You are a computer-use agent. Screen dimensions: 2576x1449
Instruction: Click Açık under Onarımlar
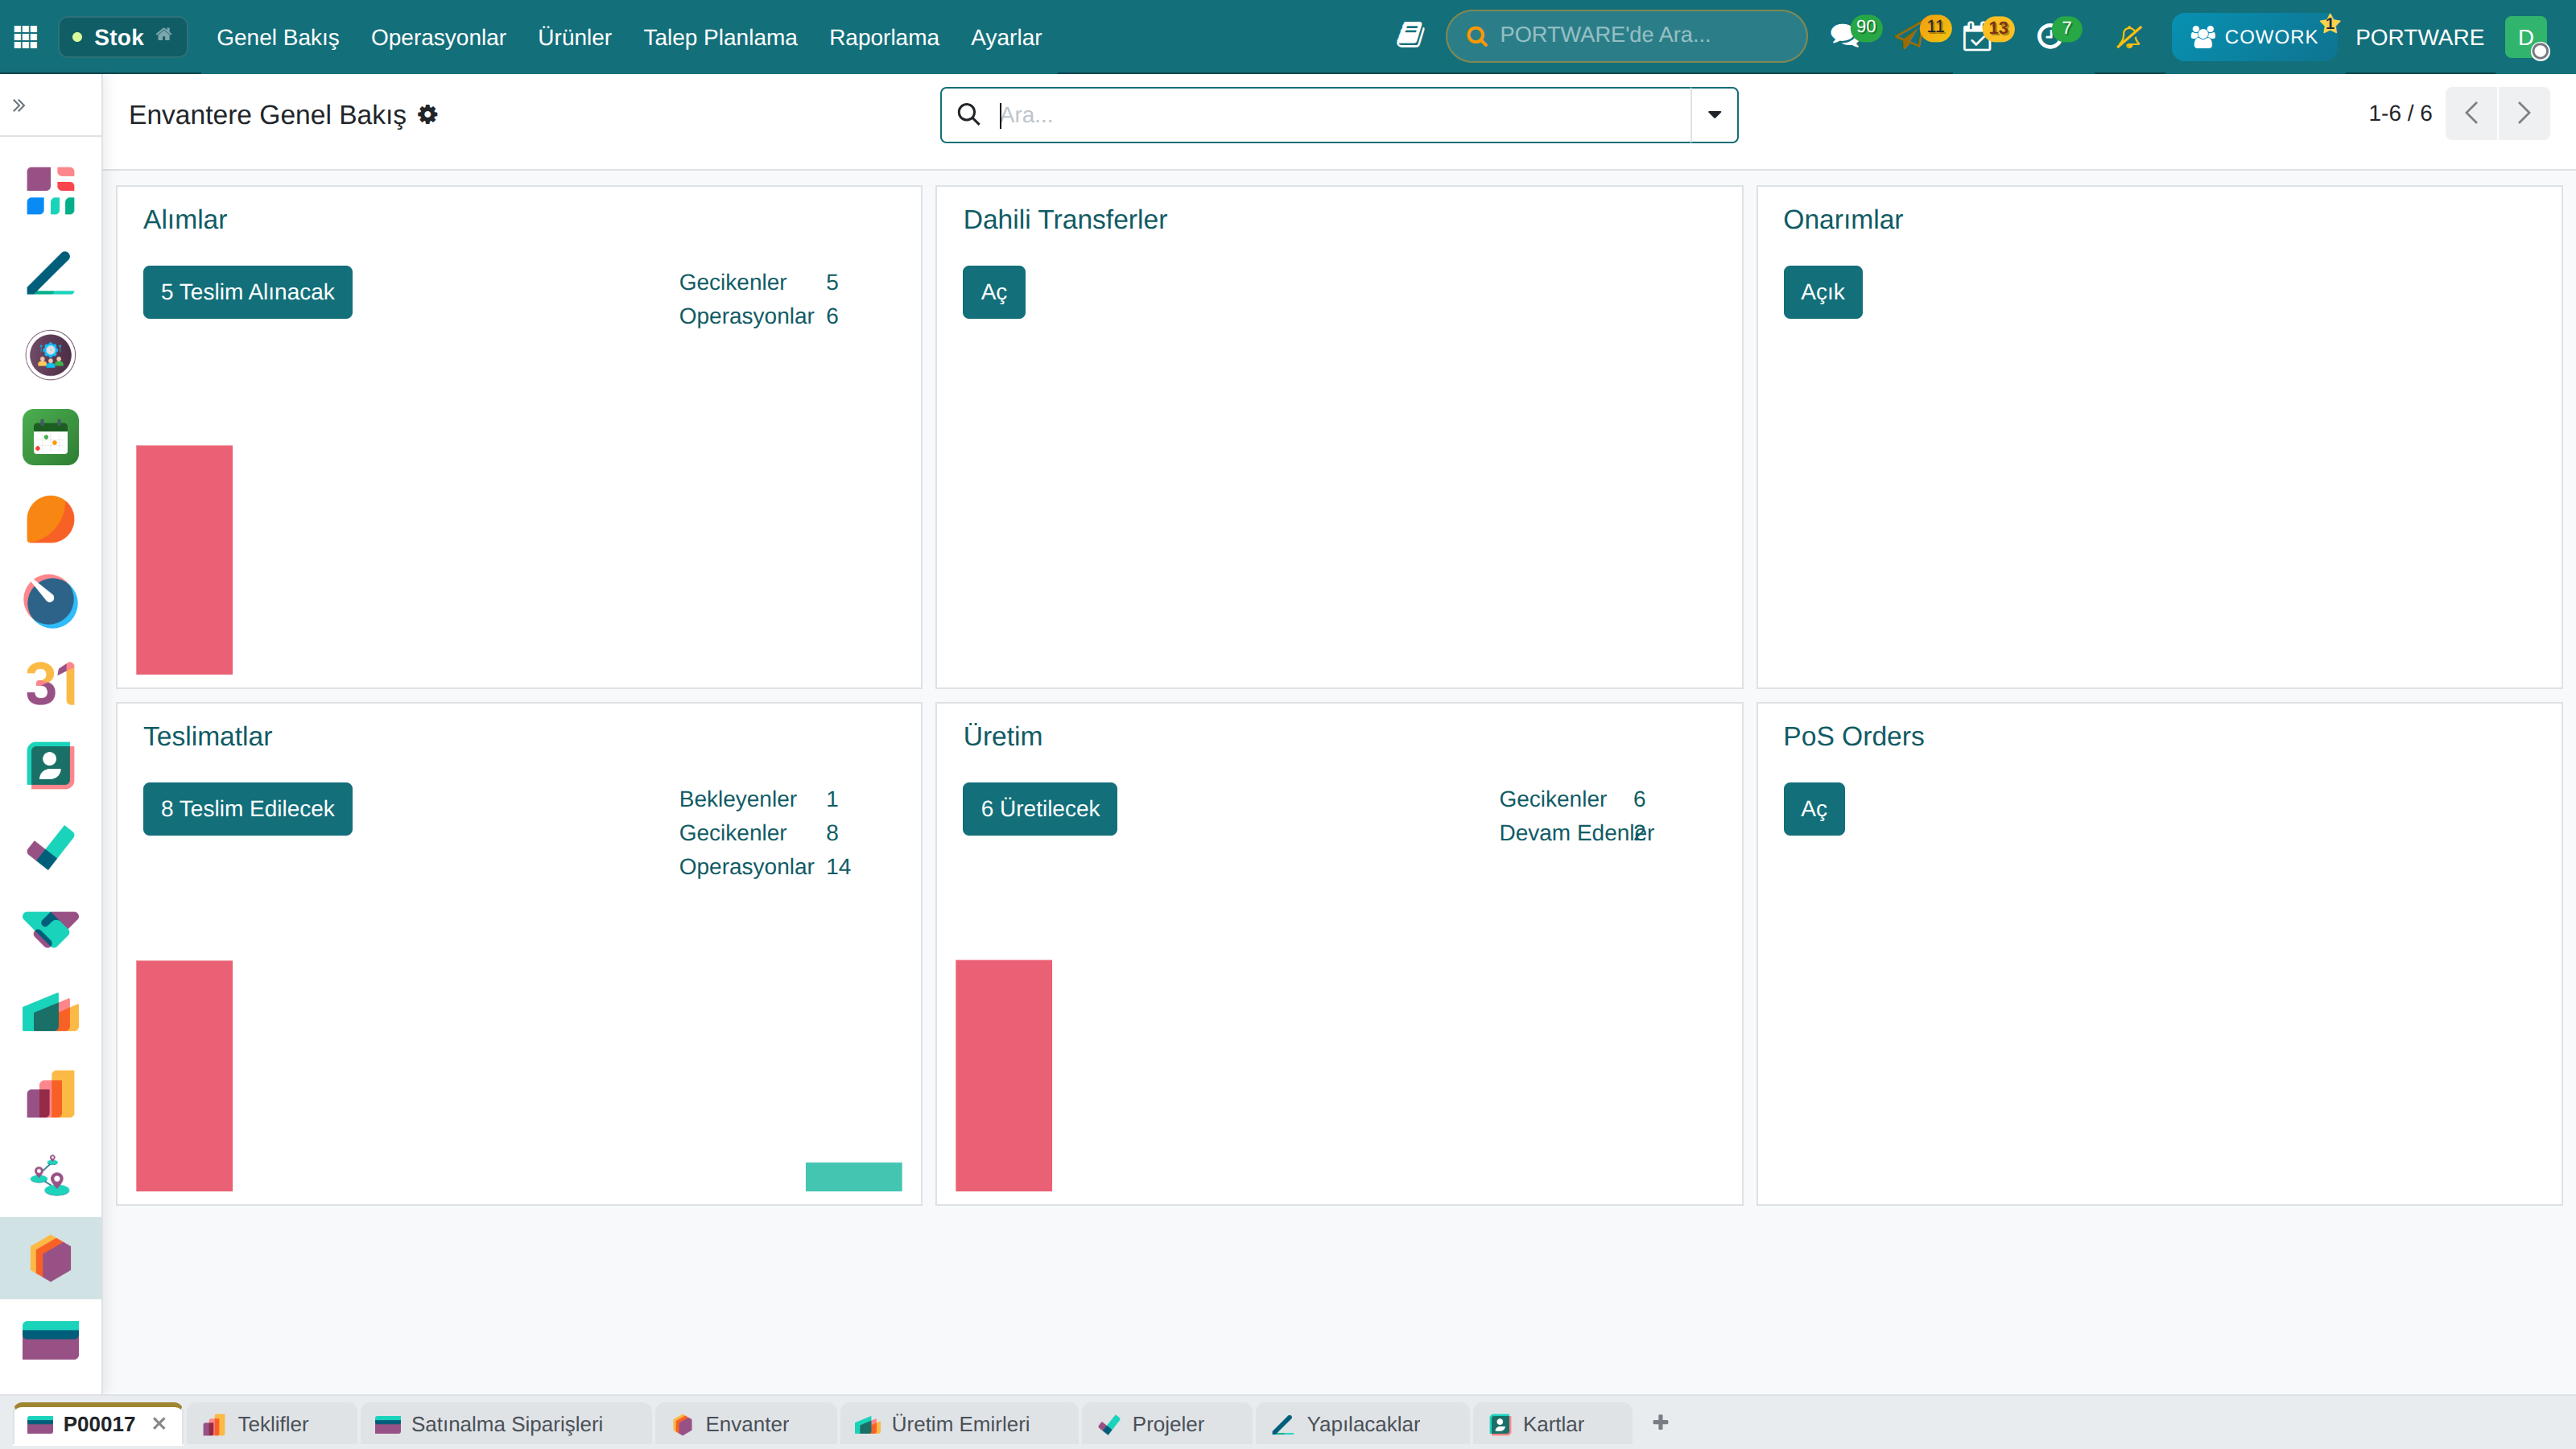pos(1823,292)
